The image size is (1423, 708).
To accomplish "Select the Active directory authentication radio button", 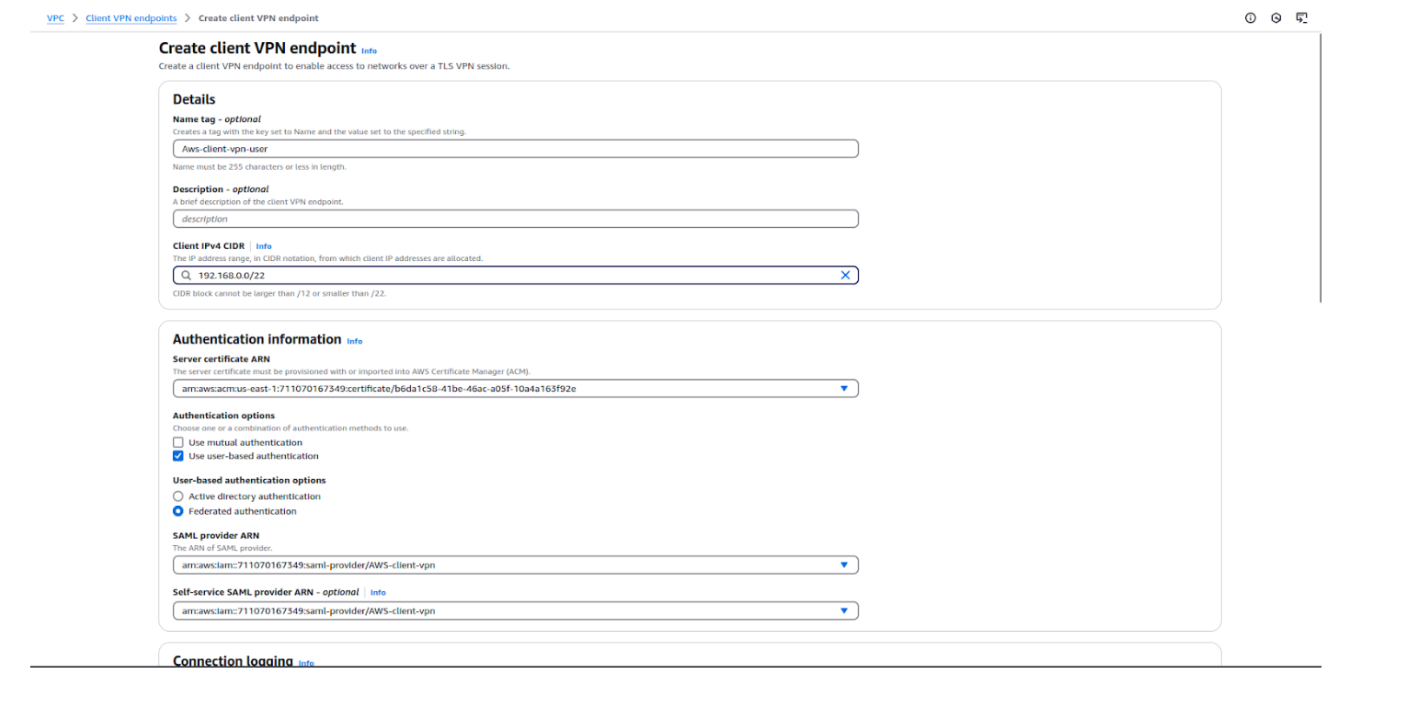I will coord(178,496).
